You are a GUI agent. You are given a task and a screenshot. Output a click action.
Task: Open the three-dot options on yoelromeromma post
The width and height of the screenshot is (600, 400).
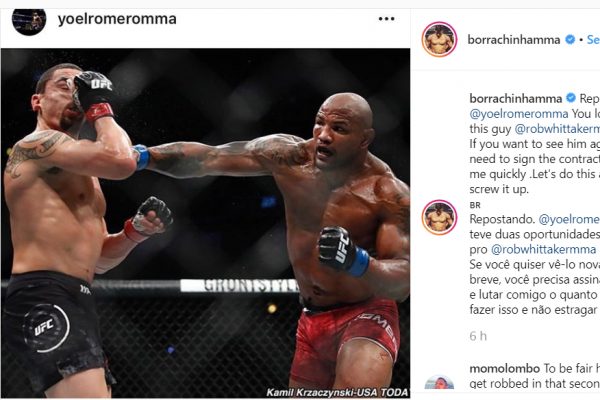(386, 19)
